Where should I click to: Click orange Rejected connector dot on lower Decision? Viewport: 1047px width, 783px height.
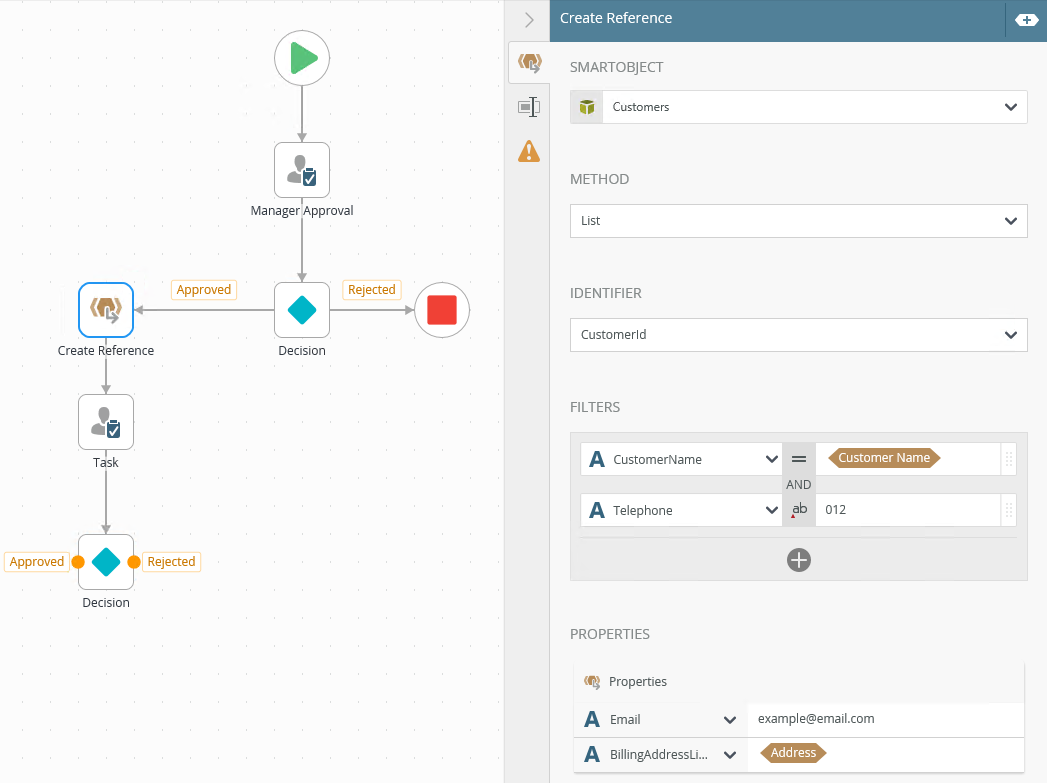134,562
